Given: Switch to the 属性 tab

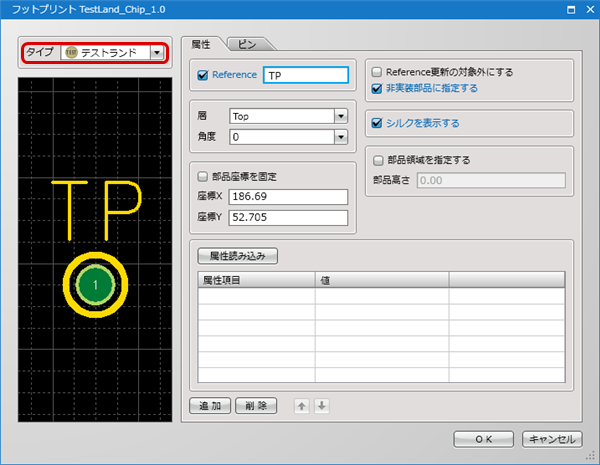Looking at the screenshot, I should [201, 44].
